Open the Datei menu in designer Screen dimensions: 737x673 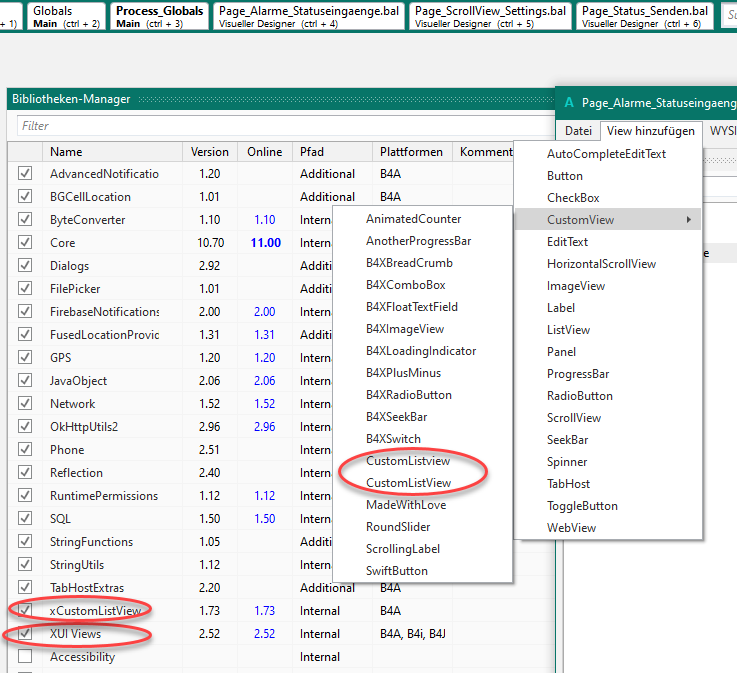(x=578, y=131)
